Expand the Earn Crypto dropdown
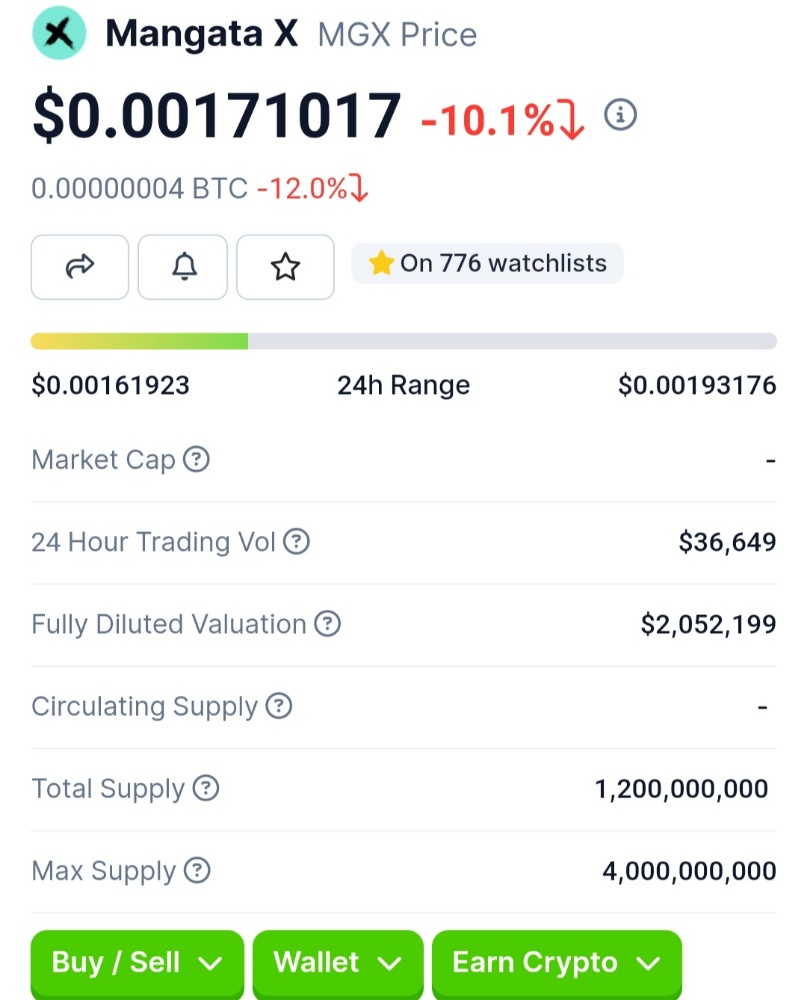This screenshot has width=807, height=1000. click(x=556, y=963)
